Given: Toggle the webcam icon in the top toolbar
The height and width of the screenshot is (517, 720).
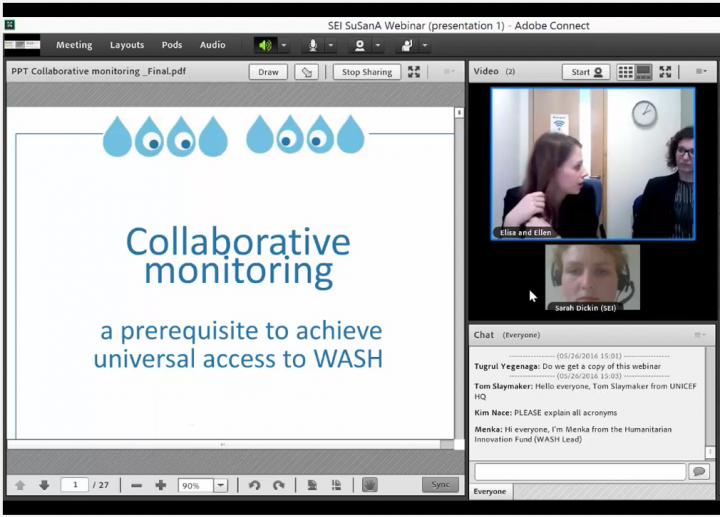Looking at the screenshot, I should pyautogui.click(x=359, y=45).
